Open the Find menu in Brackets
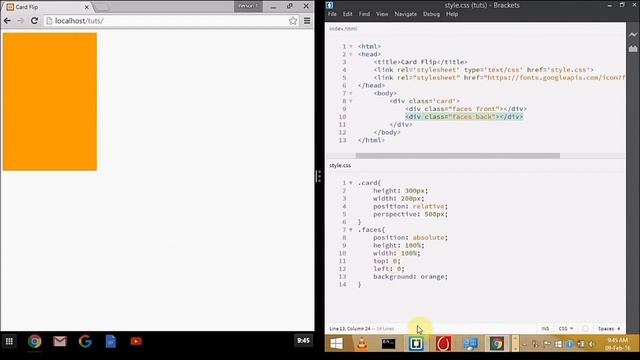The image size is (640, 360). point(364,14)
